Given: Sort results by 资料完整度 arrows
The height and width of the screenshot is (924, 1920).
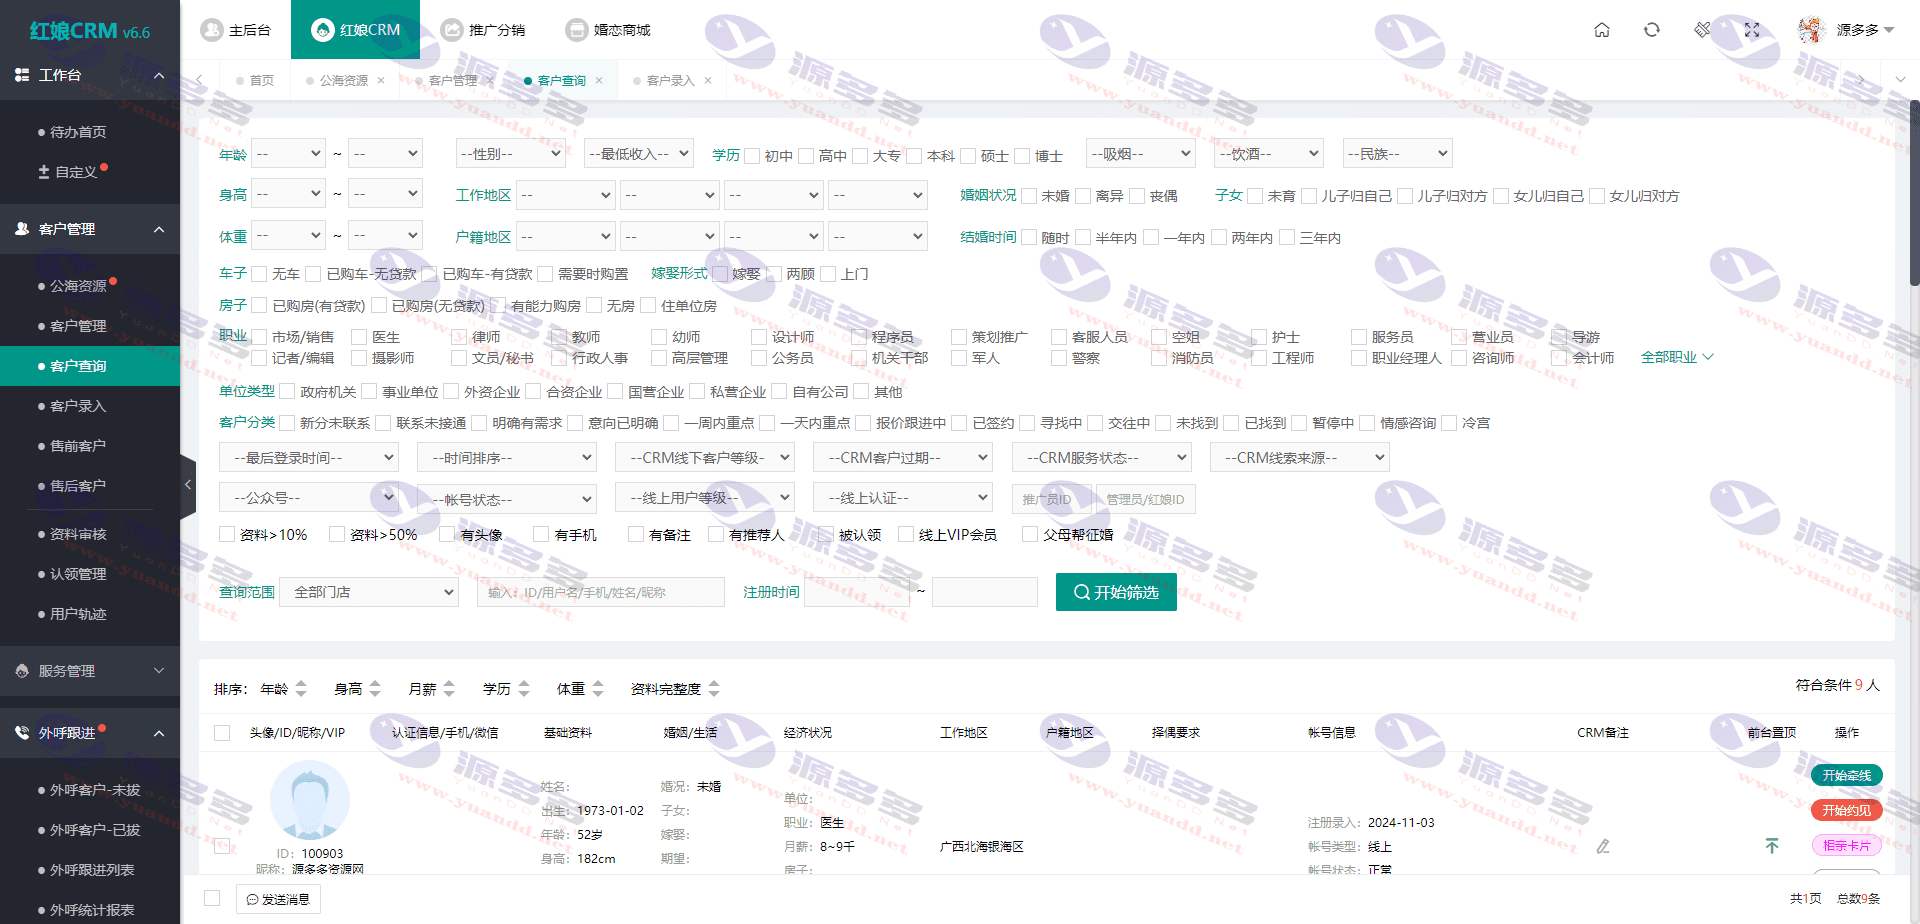Looking at the screenshot, I should point(714,689).
